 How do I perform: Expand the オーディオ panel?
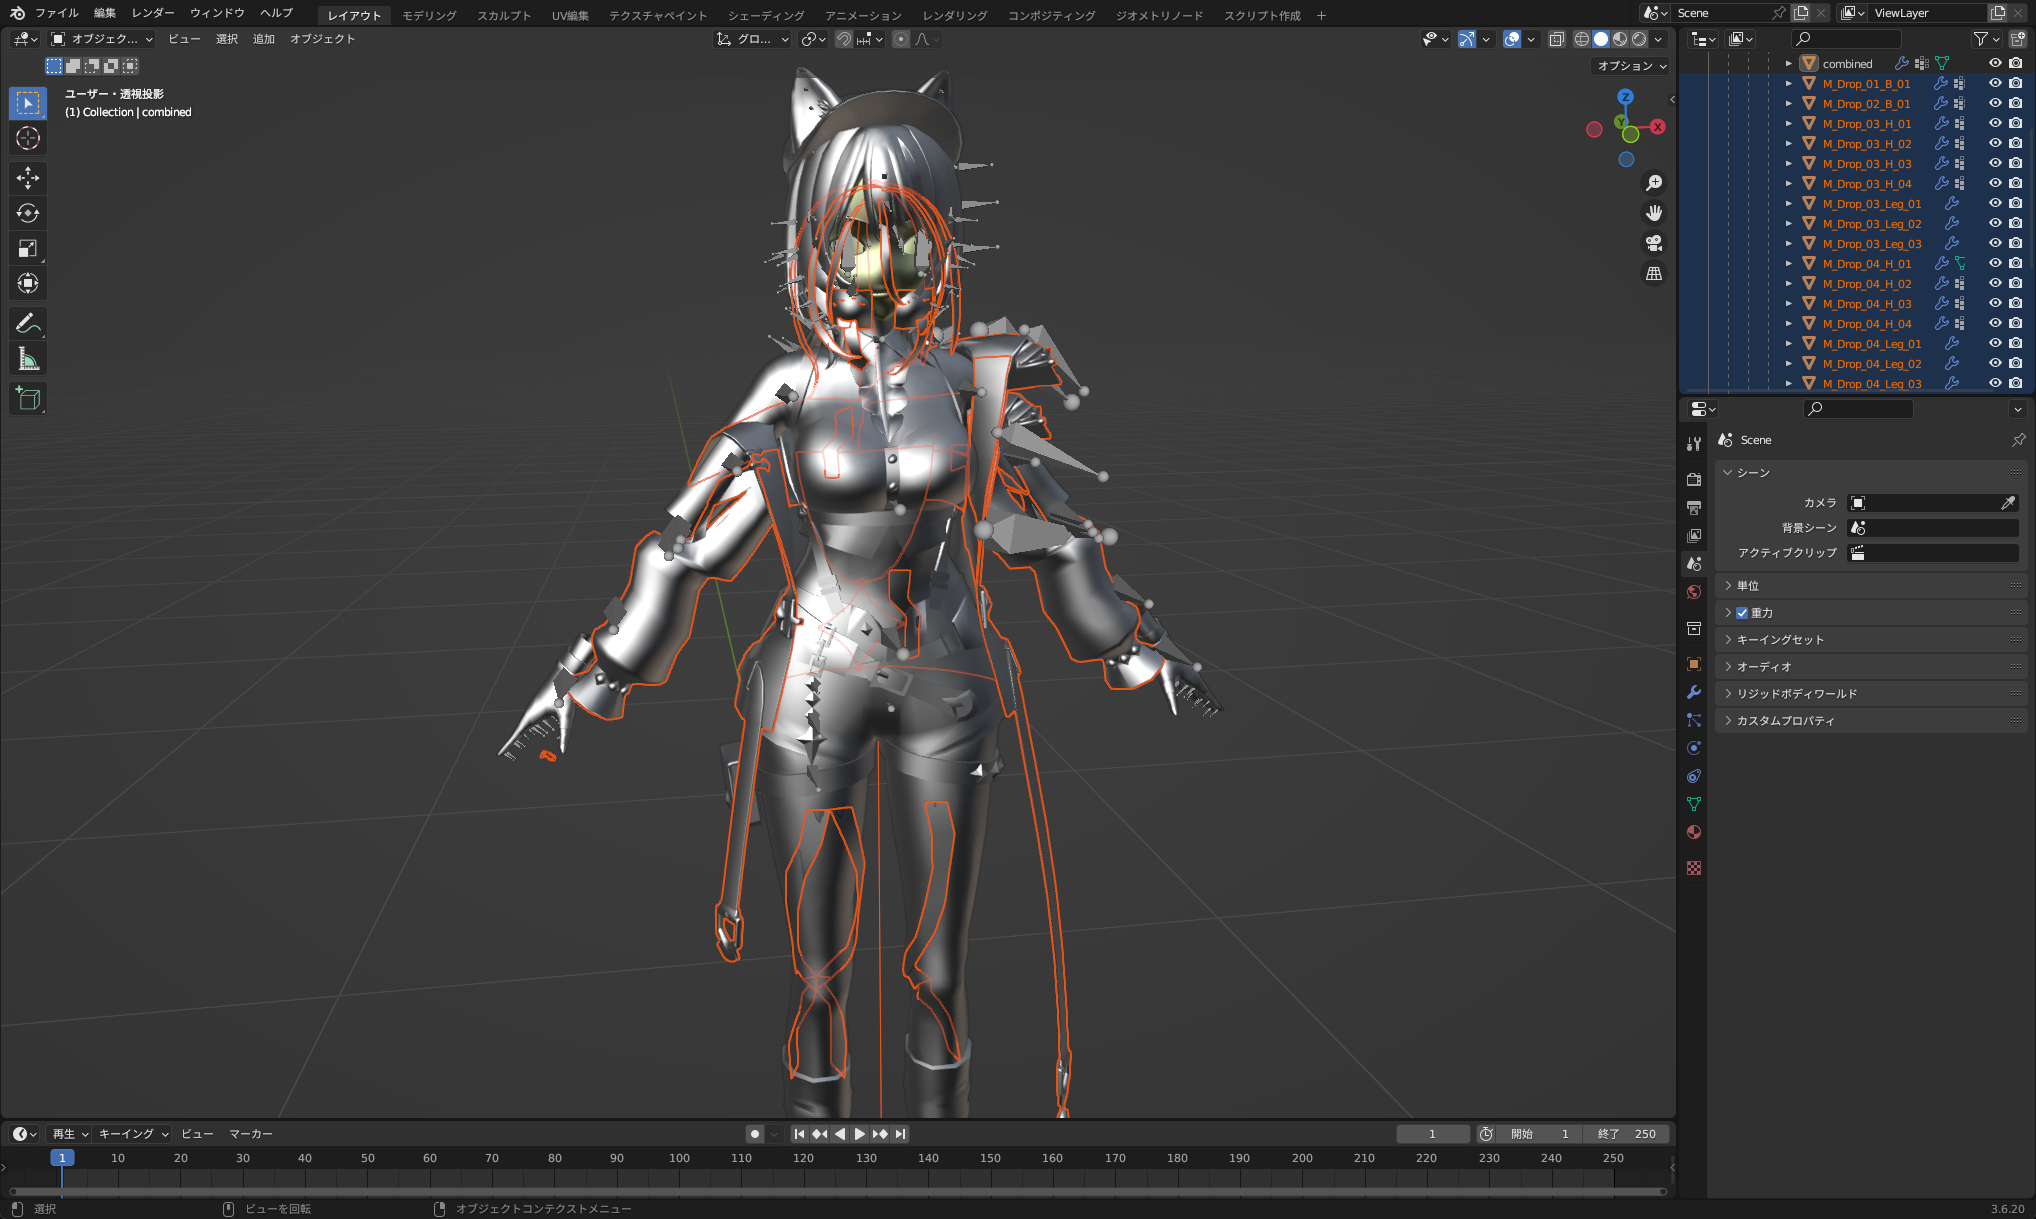coord(1870,667)
